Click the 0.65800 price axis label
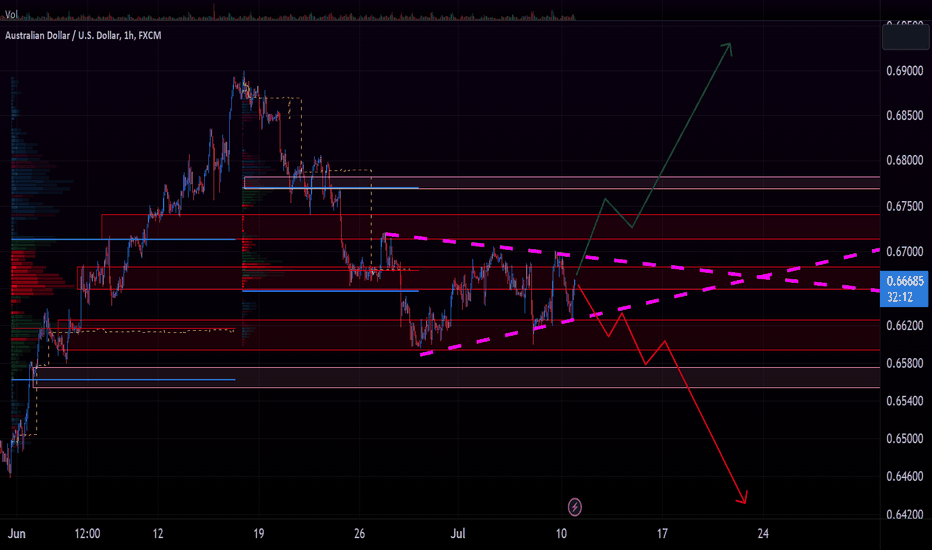 (905, 363)
